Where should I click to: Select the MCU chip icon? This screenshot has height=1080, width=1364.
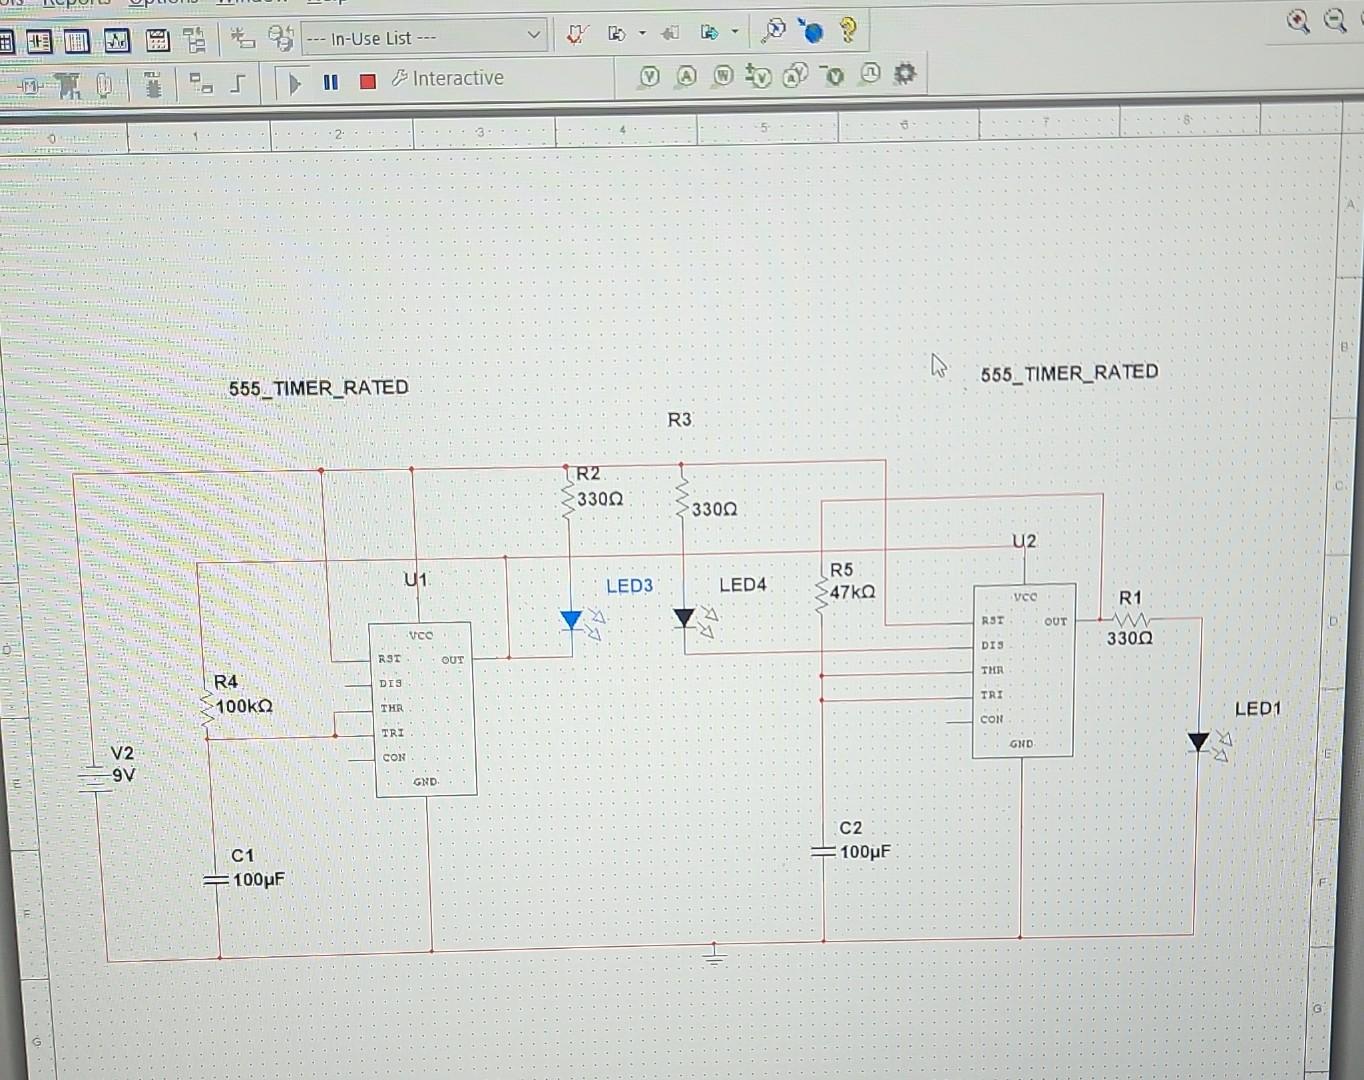click(x=152, y=85)
